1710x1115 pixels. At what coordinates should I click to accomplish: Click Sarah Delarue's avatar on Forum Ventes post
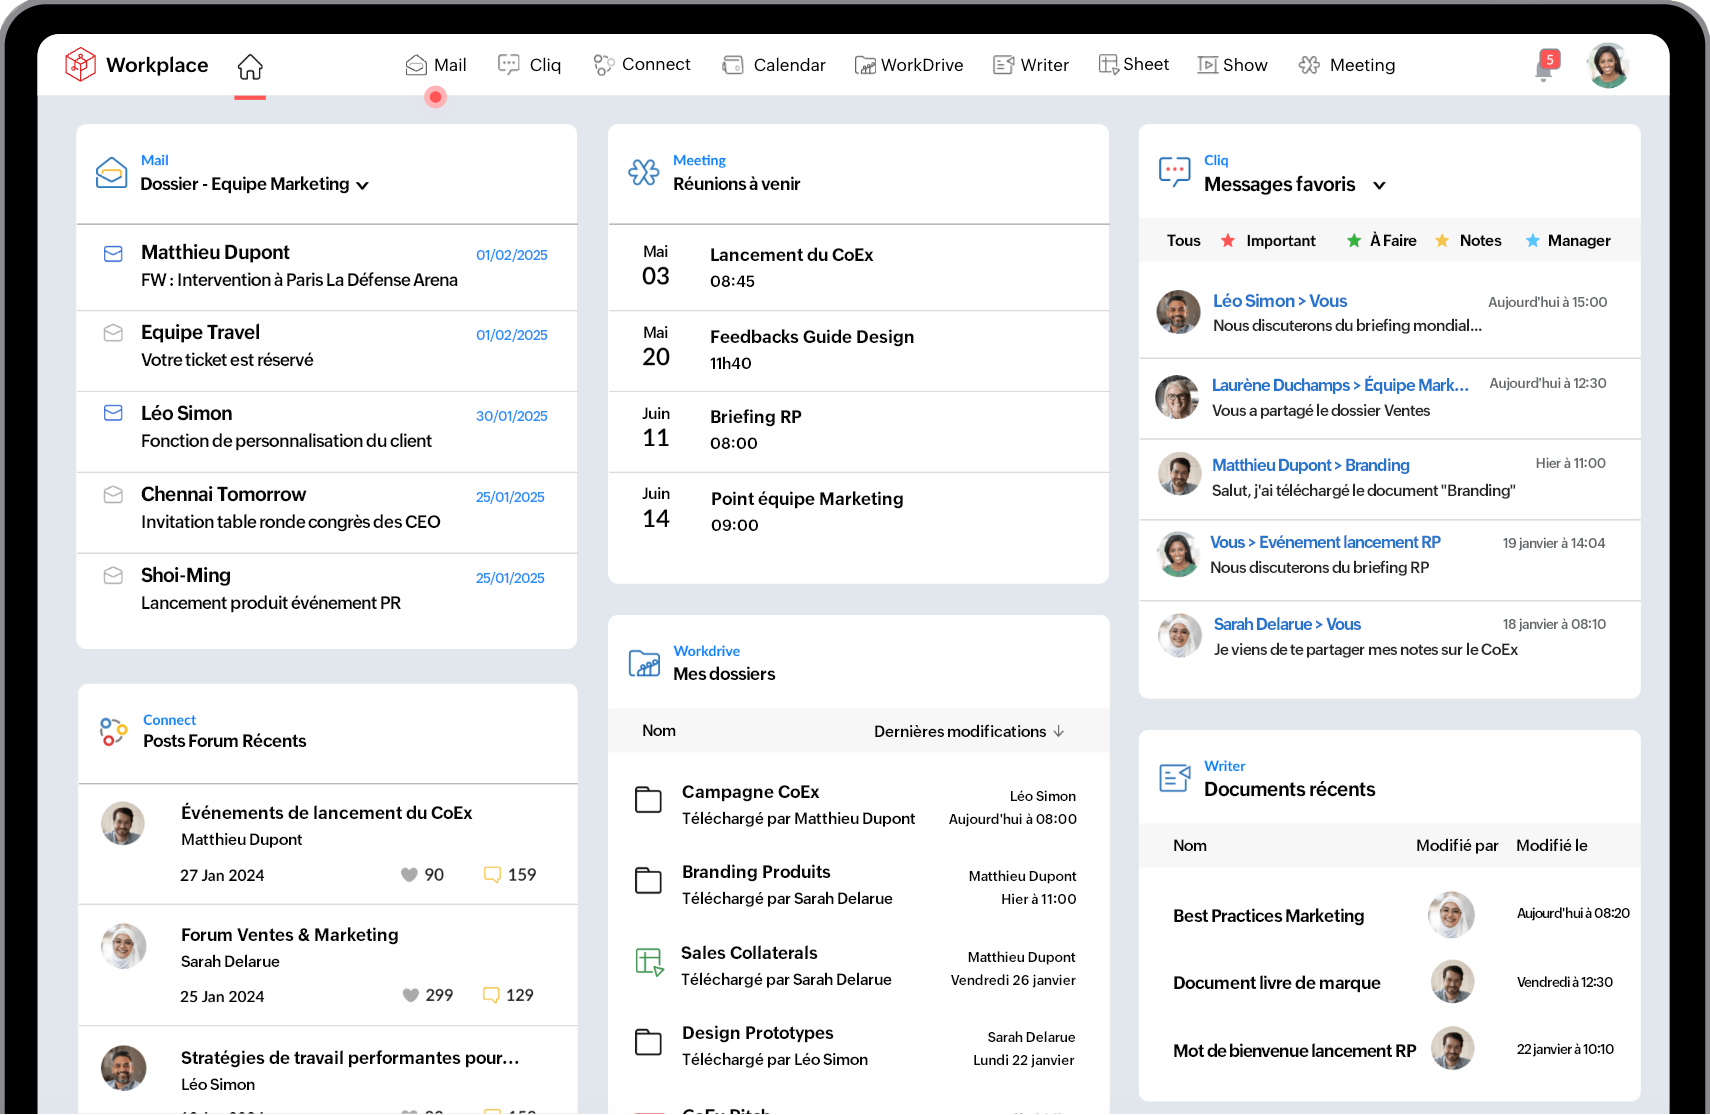coord(124,946)
